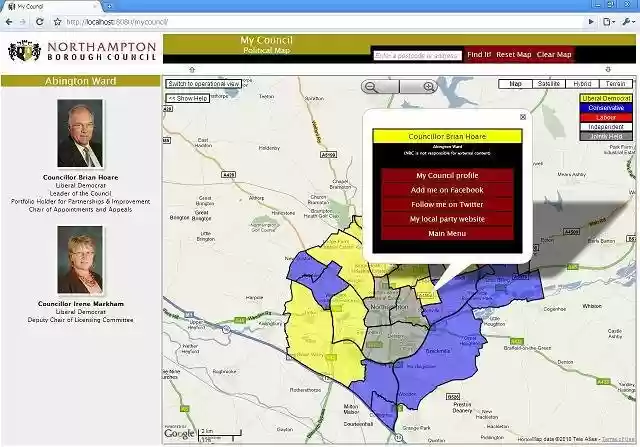
Task: Zoom out the map with minus magnifier
Action: pos(371,87)
